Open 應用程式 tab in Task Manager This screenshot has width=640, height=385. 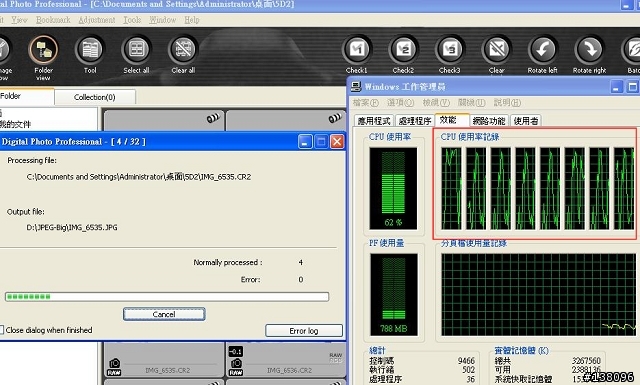coord(374,120)
